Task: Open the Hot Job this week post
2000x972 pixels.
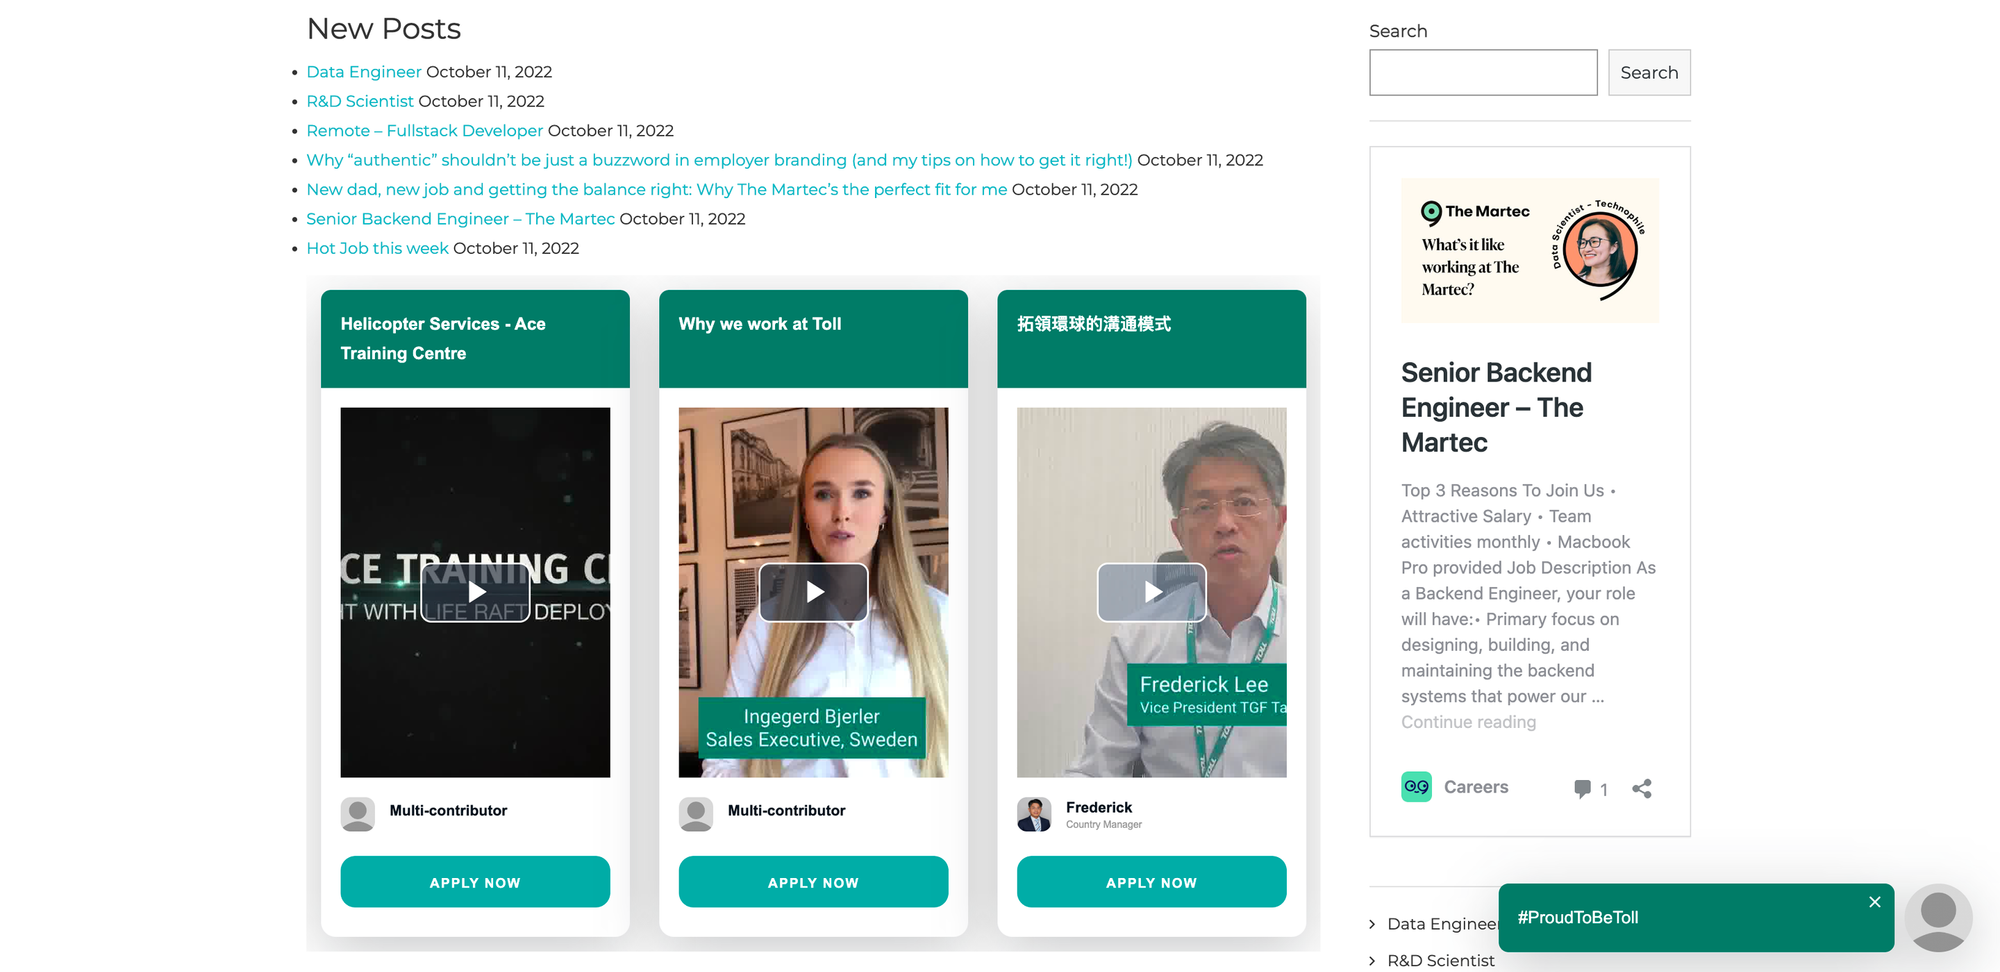Action: [x=377, y=248]
